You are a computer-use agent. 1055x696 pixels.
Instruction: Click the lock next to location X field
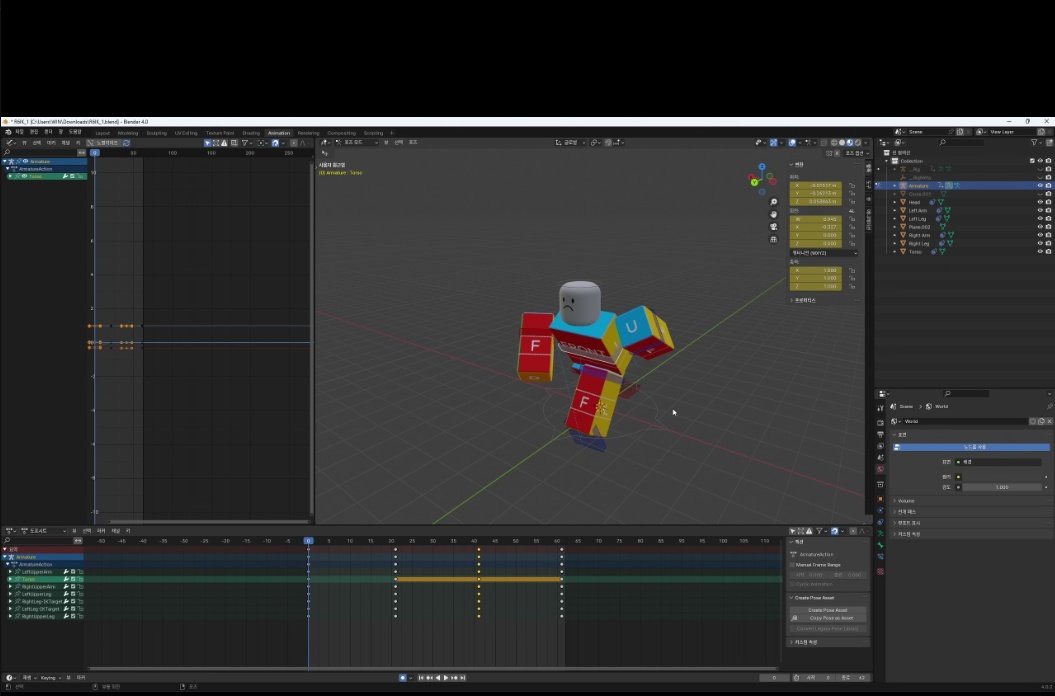point(852,185)
